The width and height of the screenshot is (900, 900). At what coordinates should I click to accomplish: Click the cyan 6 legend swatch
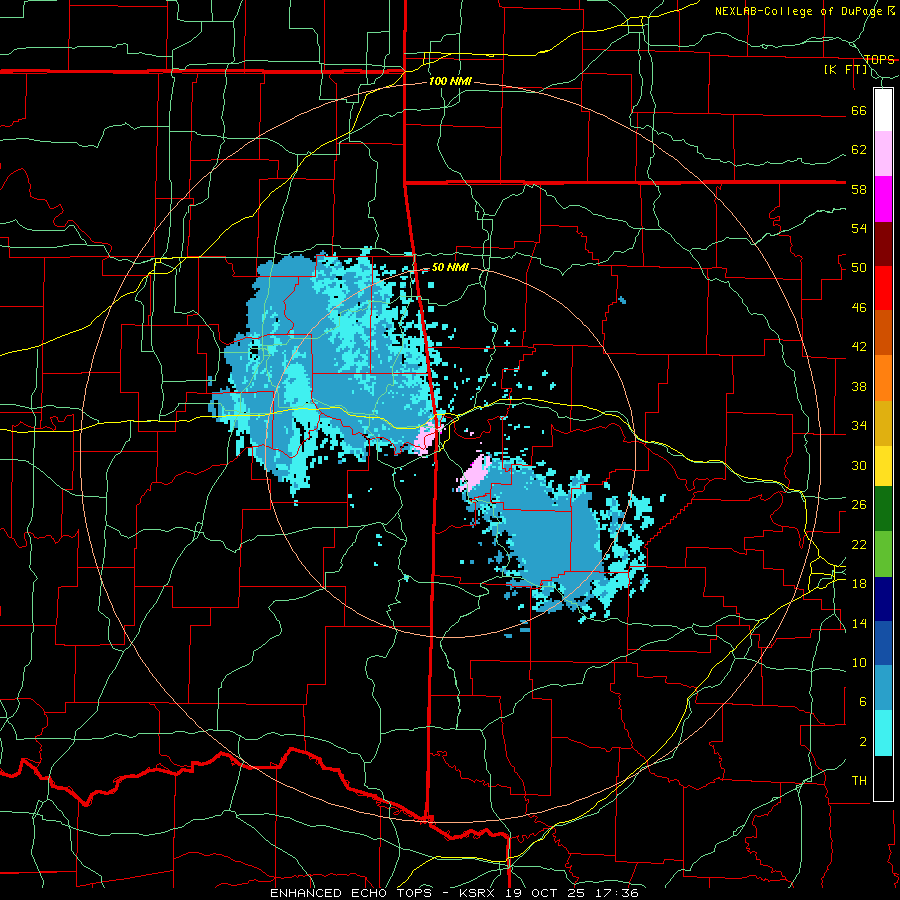[883, 733]
